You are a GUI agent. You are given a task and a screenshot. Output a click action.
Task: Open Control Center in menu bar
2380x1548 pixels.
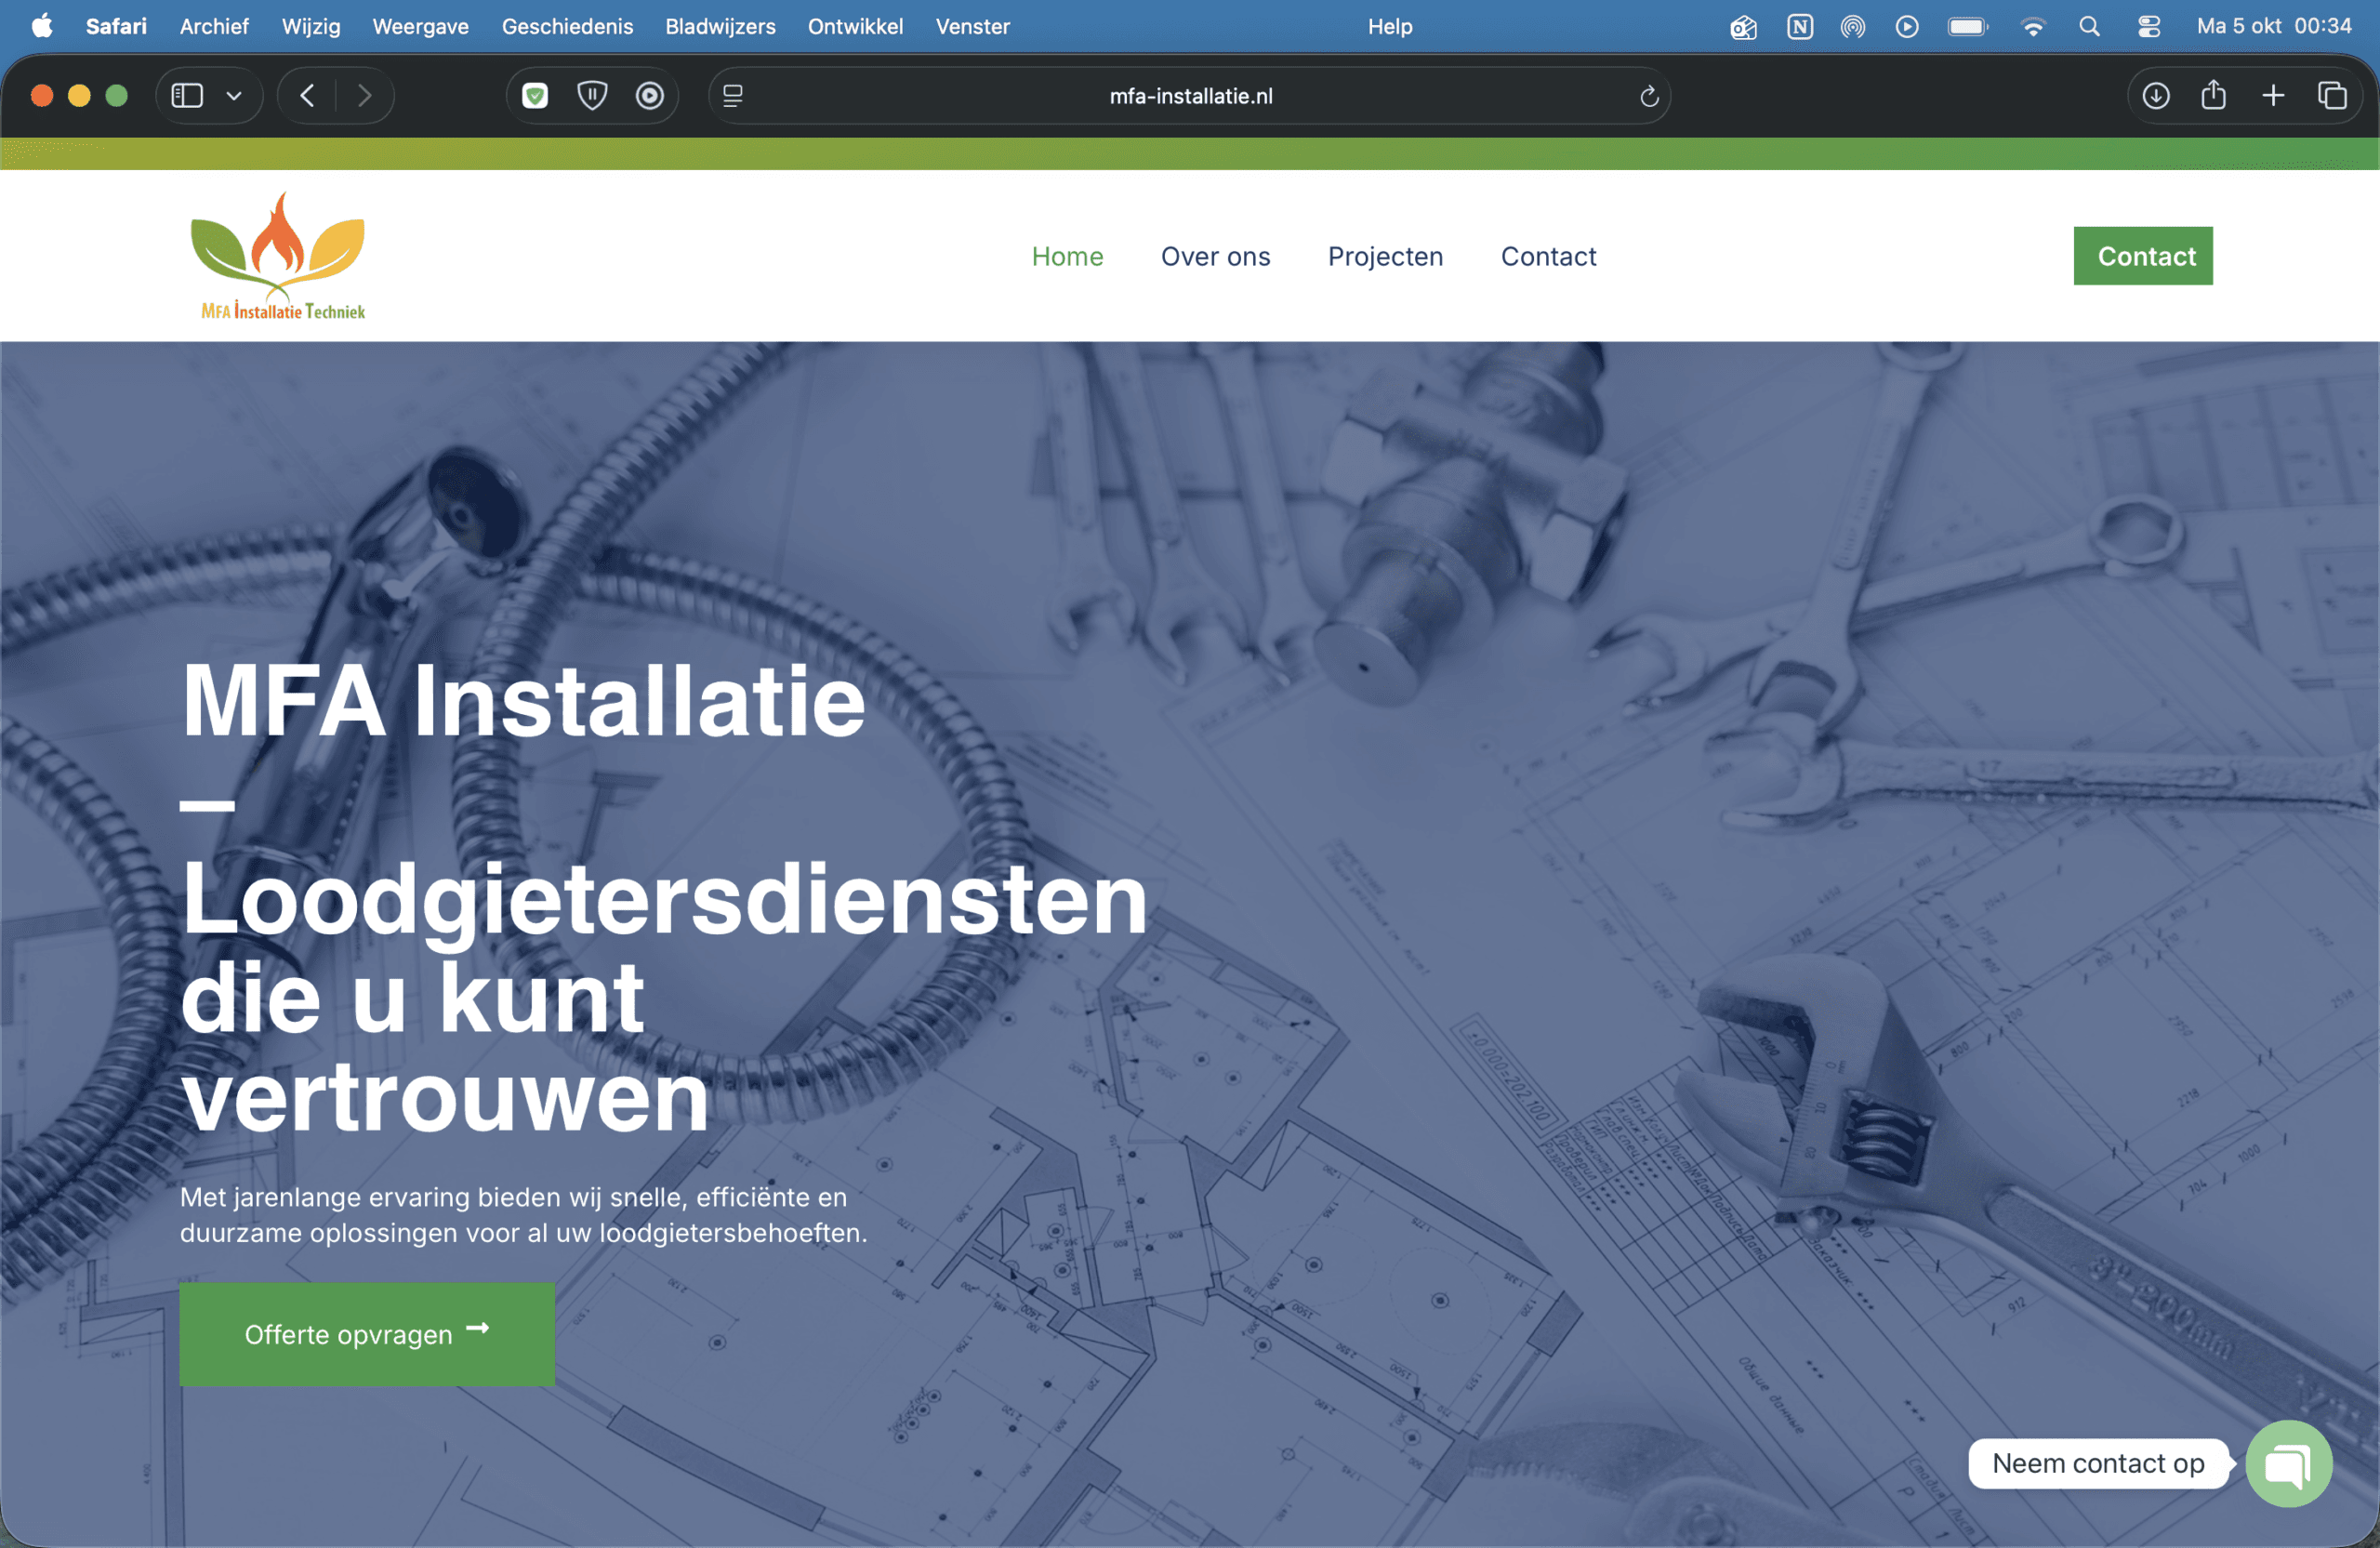coord(2148,26)
